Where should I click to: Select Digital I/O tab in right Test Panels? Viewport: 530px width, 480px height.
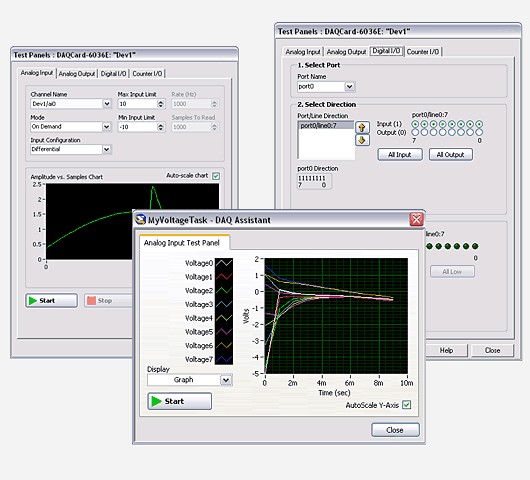pos(386,51)
